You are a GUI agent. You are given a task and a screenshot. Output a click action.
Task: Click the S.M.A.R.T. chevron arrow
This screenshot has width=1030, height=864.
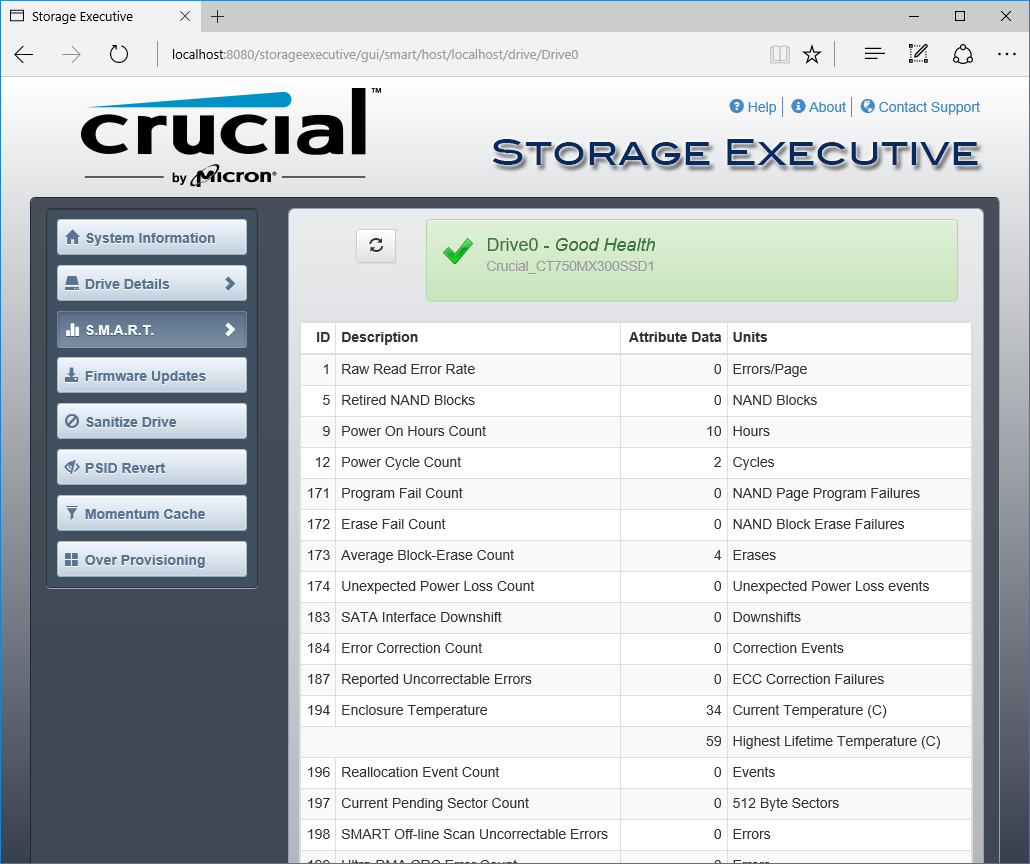click(x=230, y=329)
